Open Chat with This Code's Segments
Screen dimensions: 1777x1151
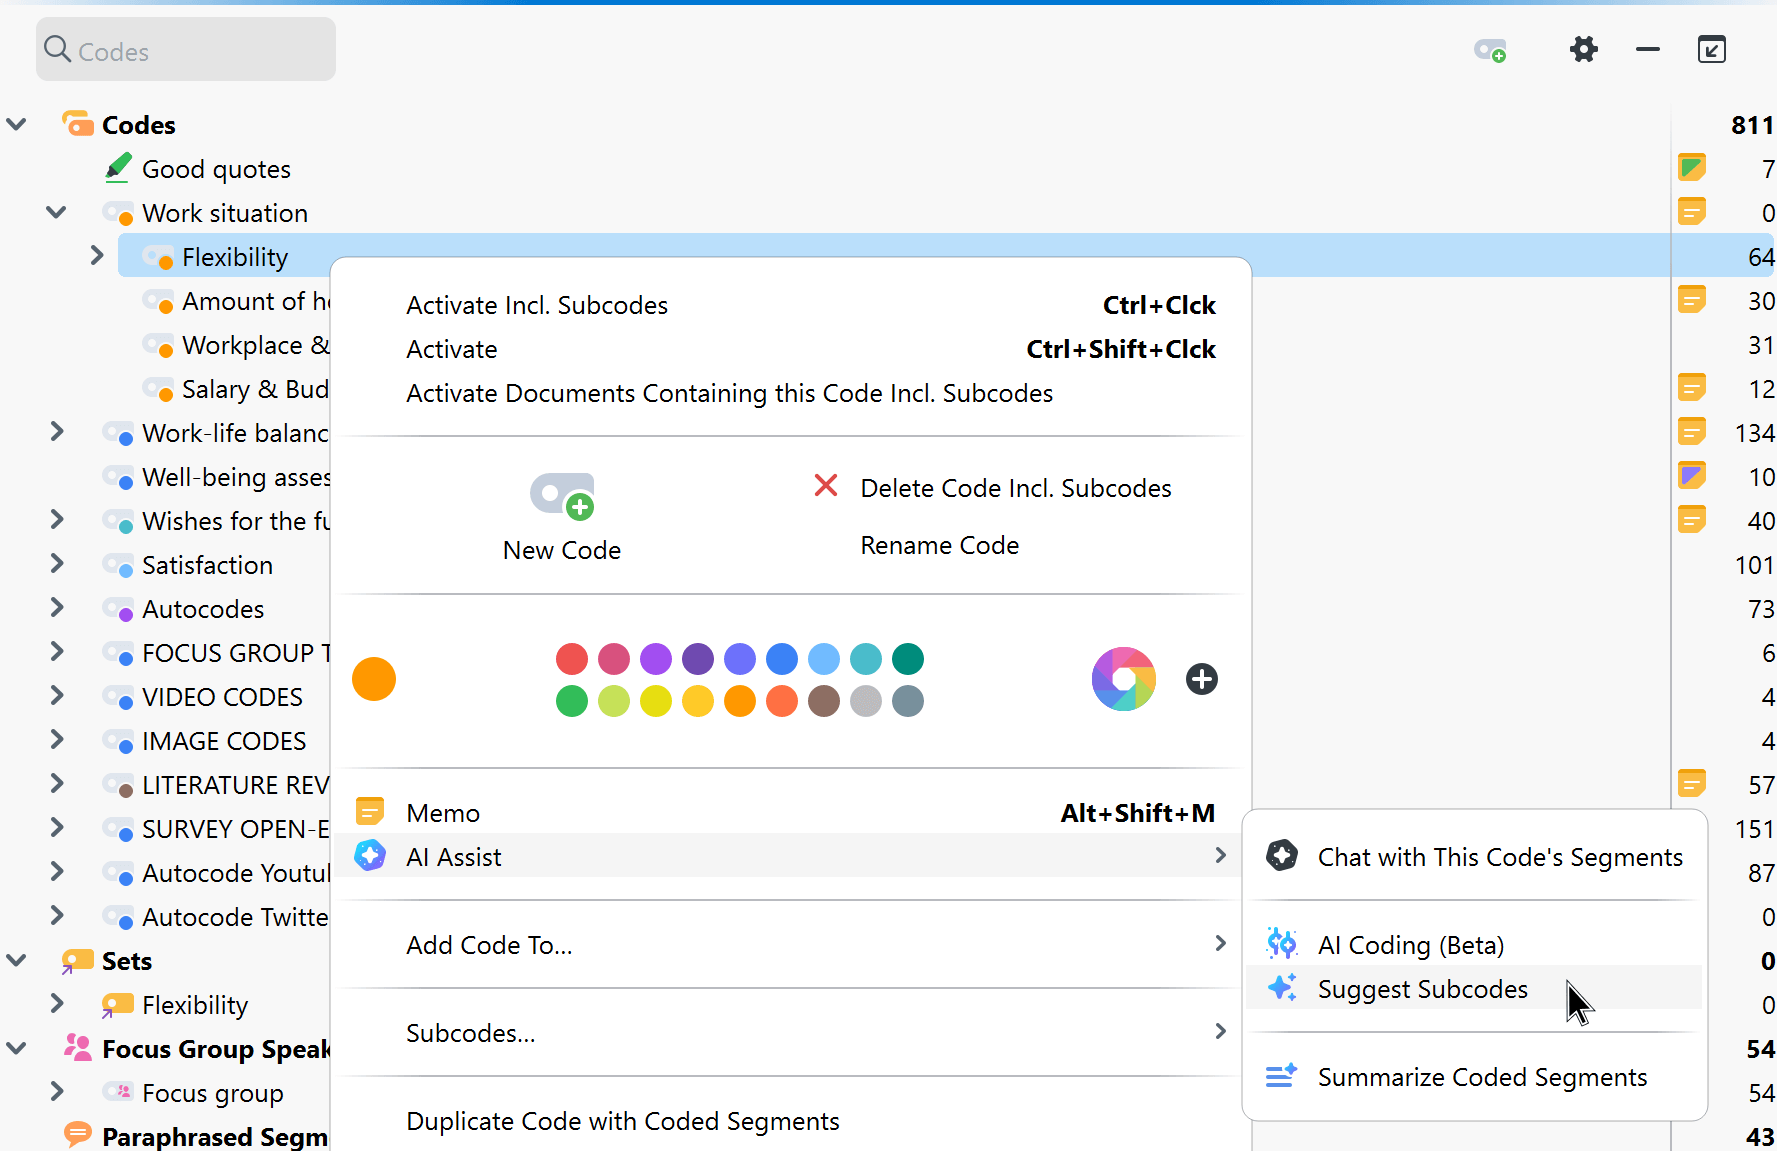tap(1499, 857)
